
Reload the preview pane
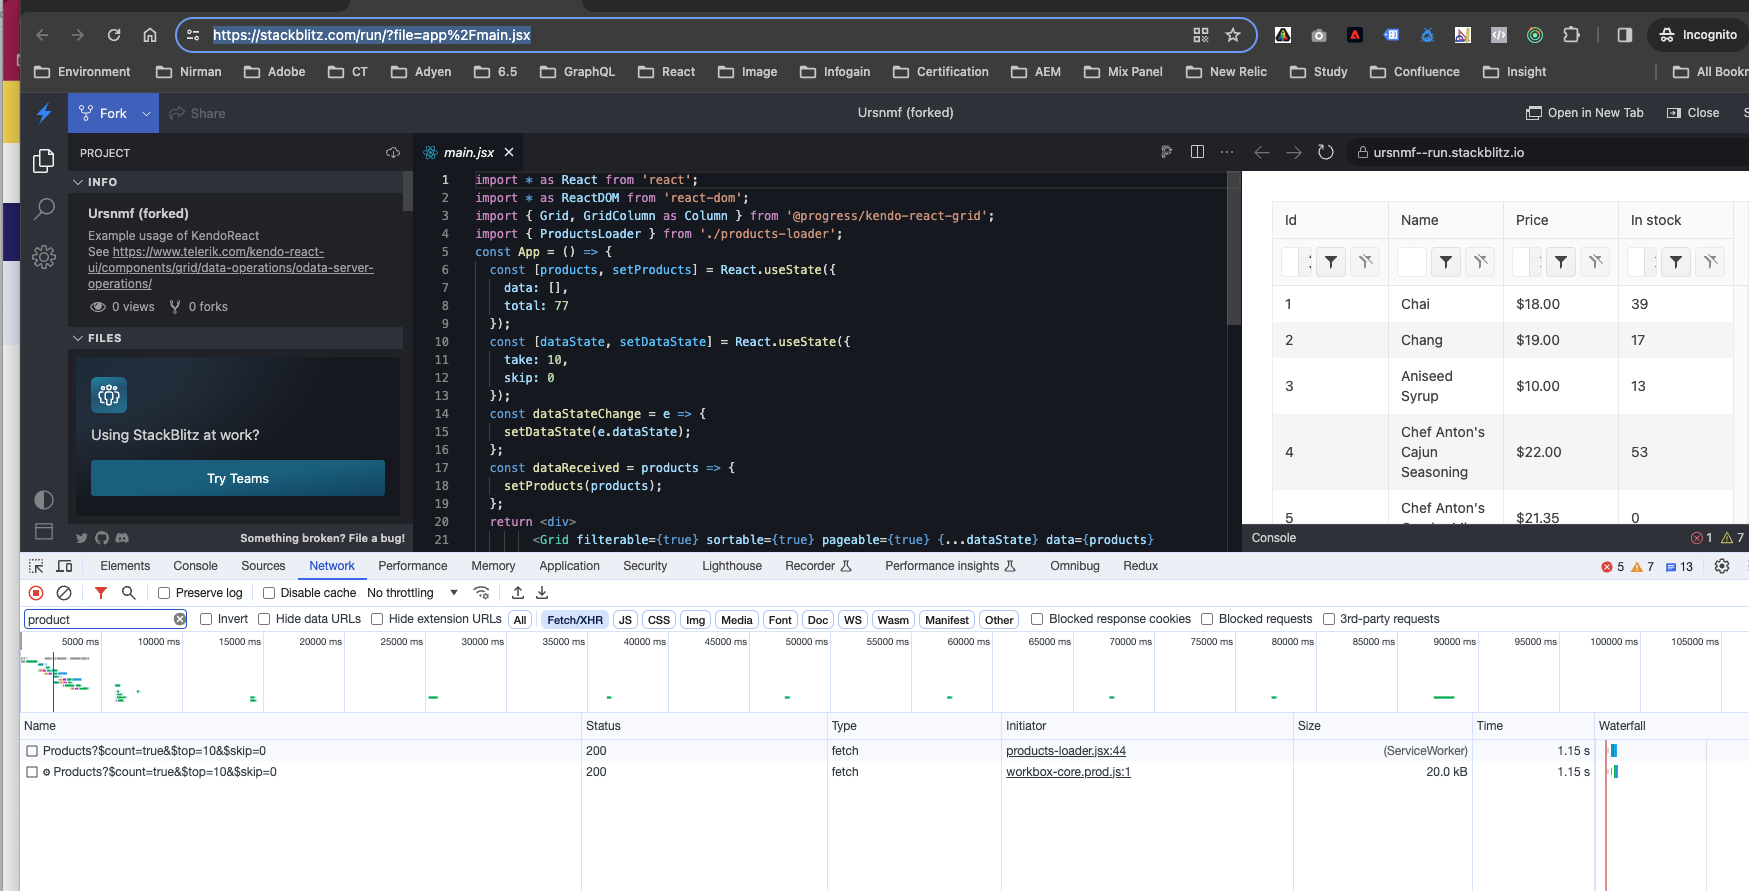point(1326,152)
